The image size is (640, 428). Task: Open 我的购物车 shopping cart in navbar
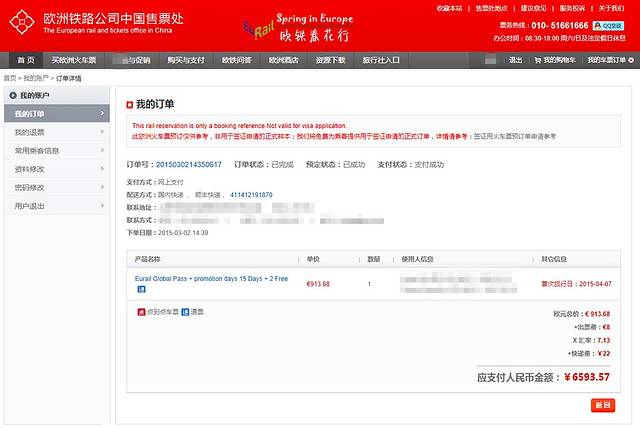coord(555,60)
